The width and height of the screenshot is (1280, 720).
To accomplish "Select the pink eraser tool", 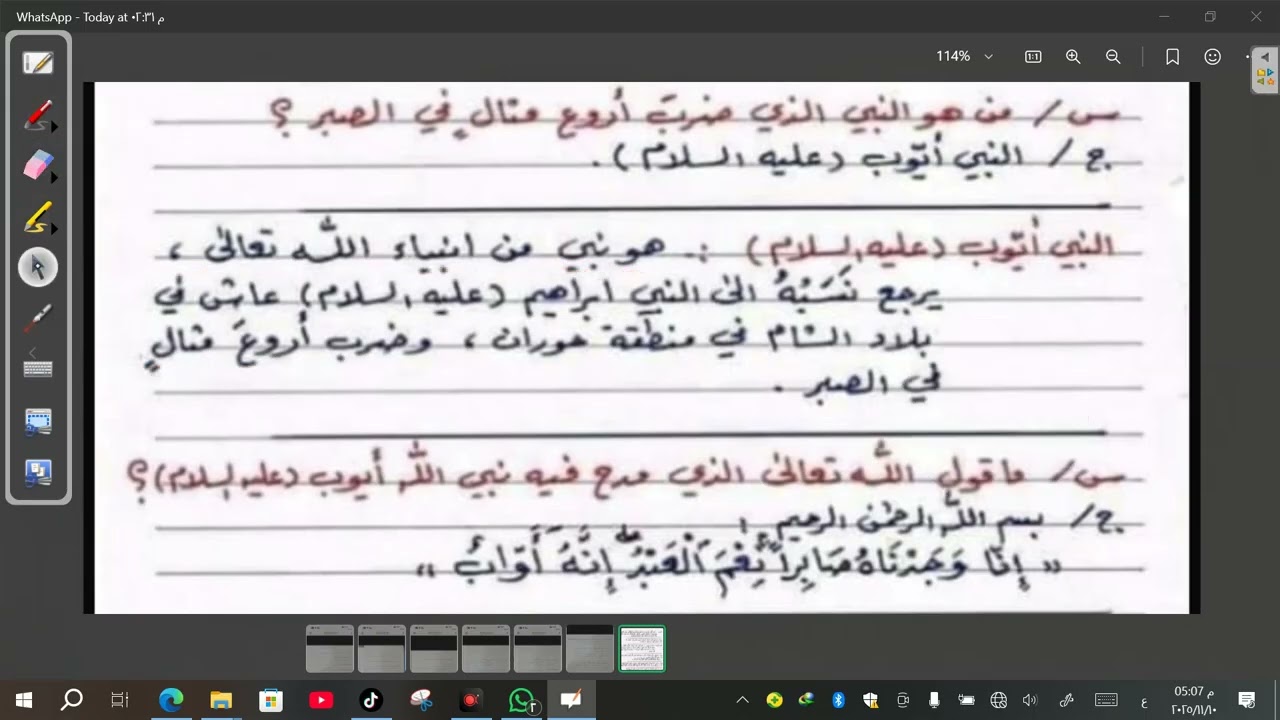I will pos(36,165).
